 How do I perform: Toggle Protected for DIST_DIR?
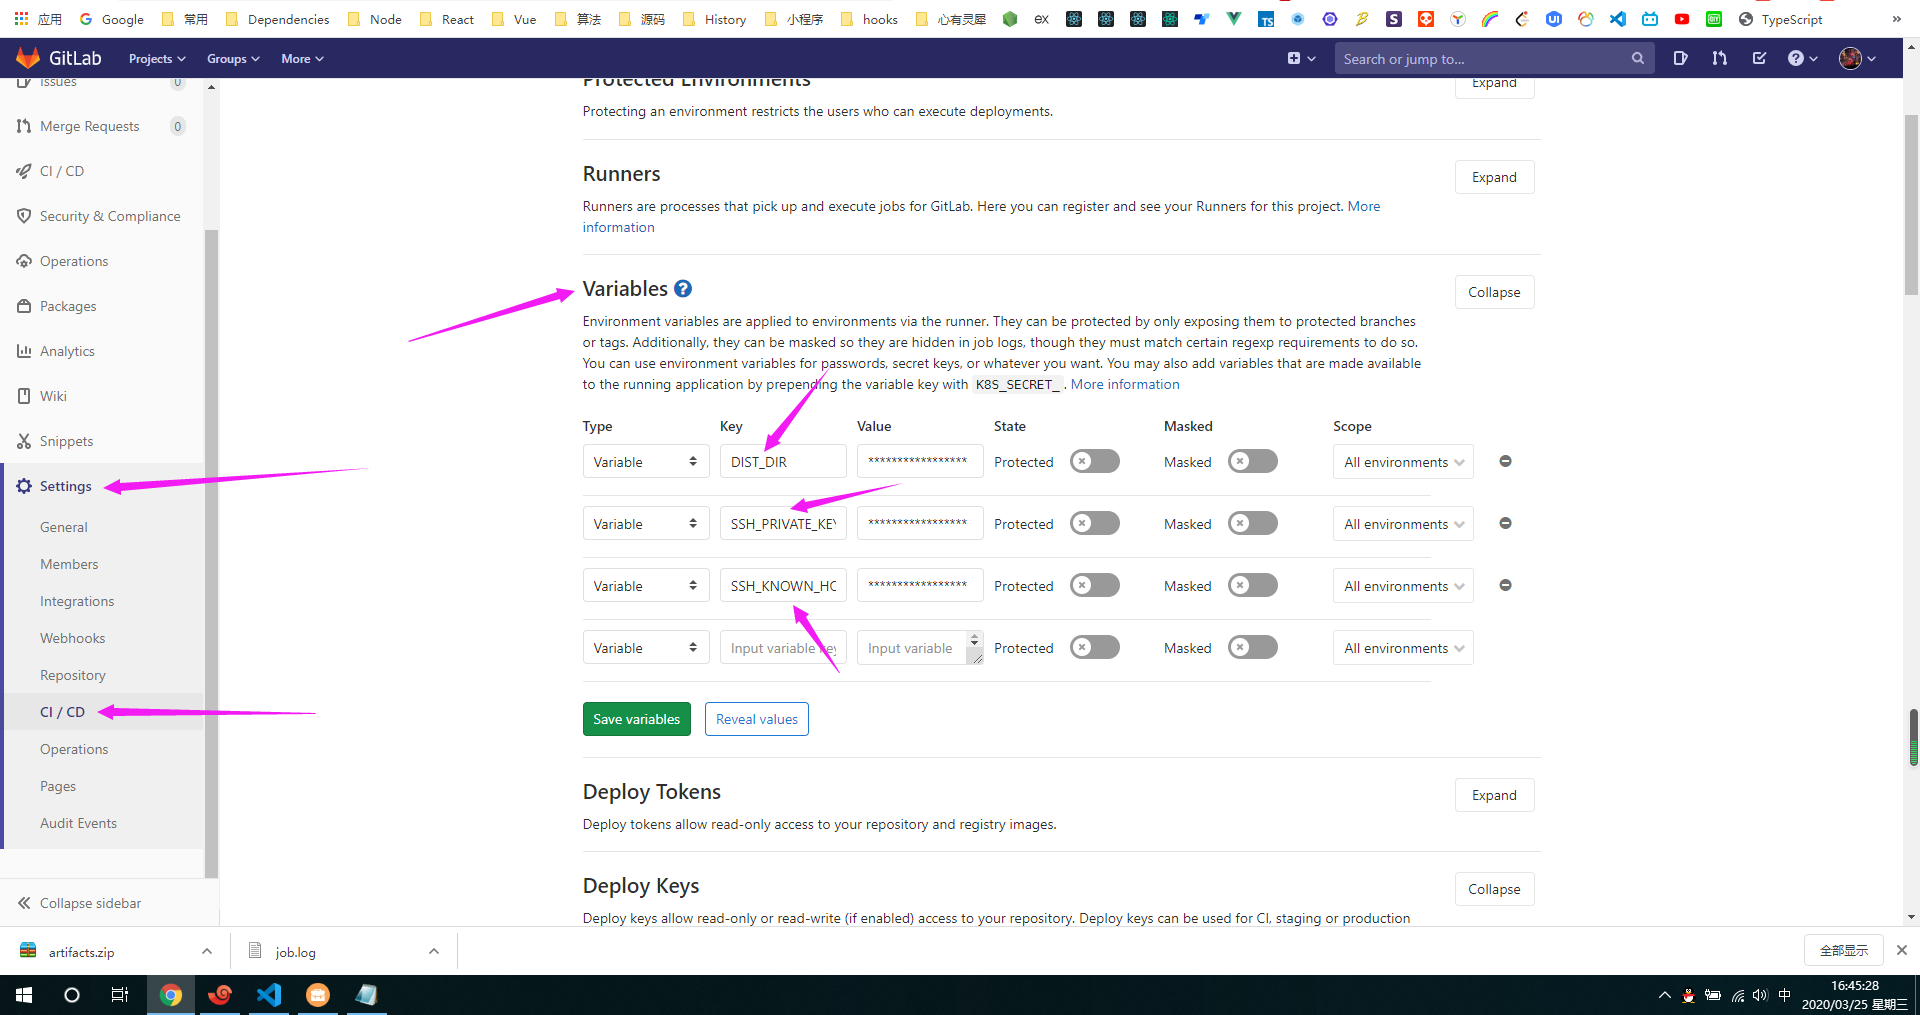[x=1095, y=461]
